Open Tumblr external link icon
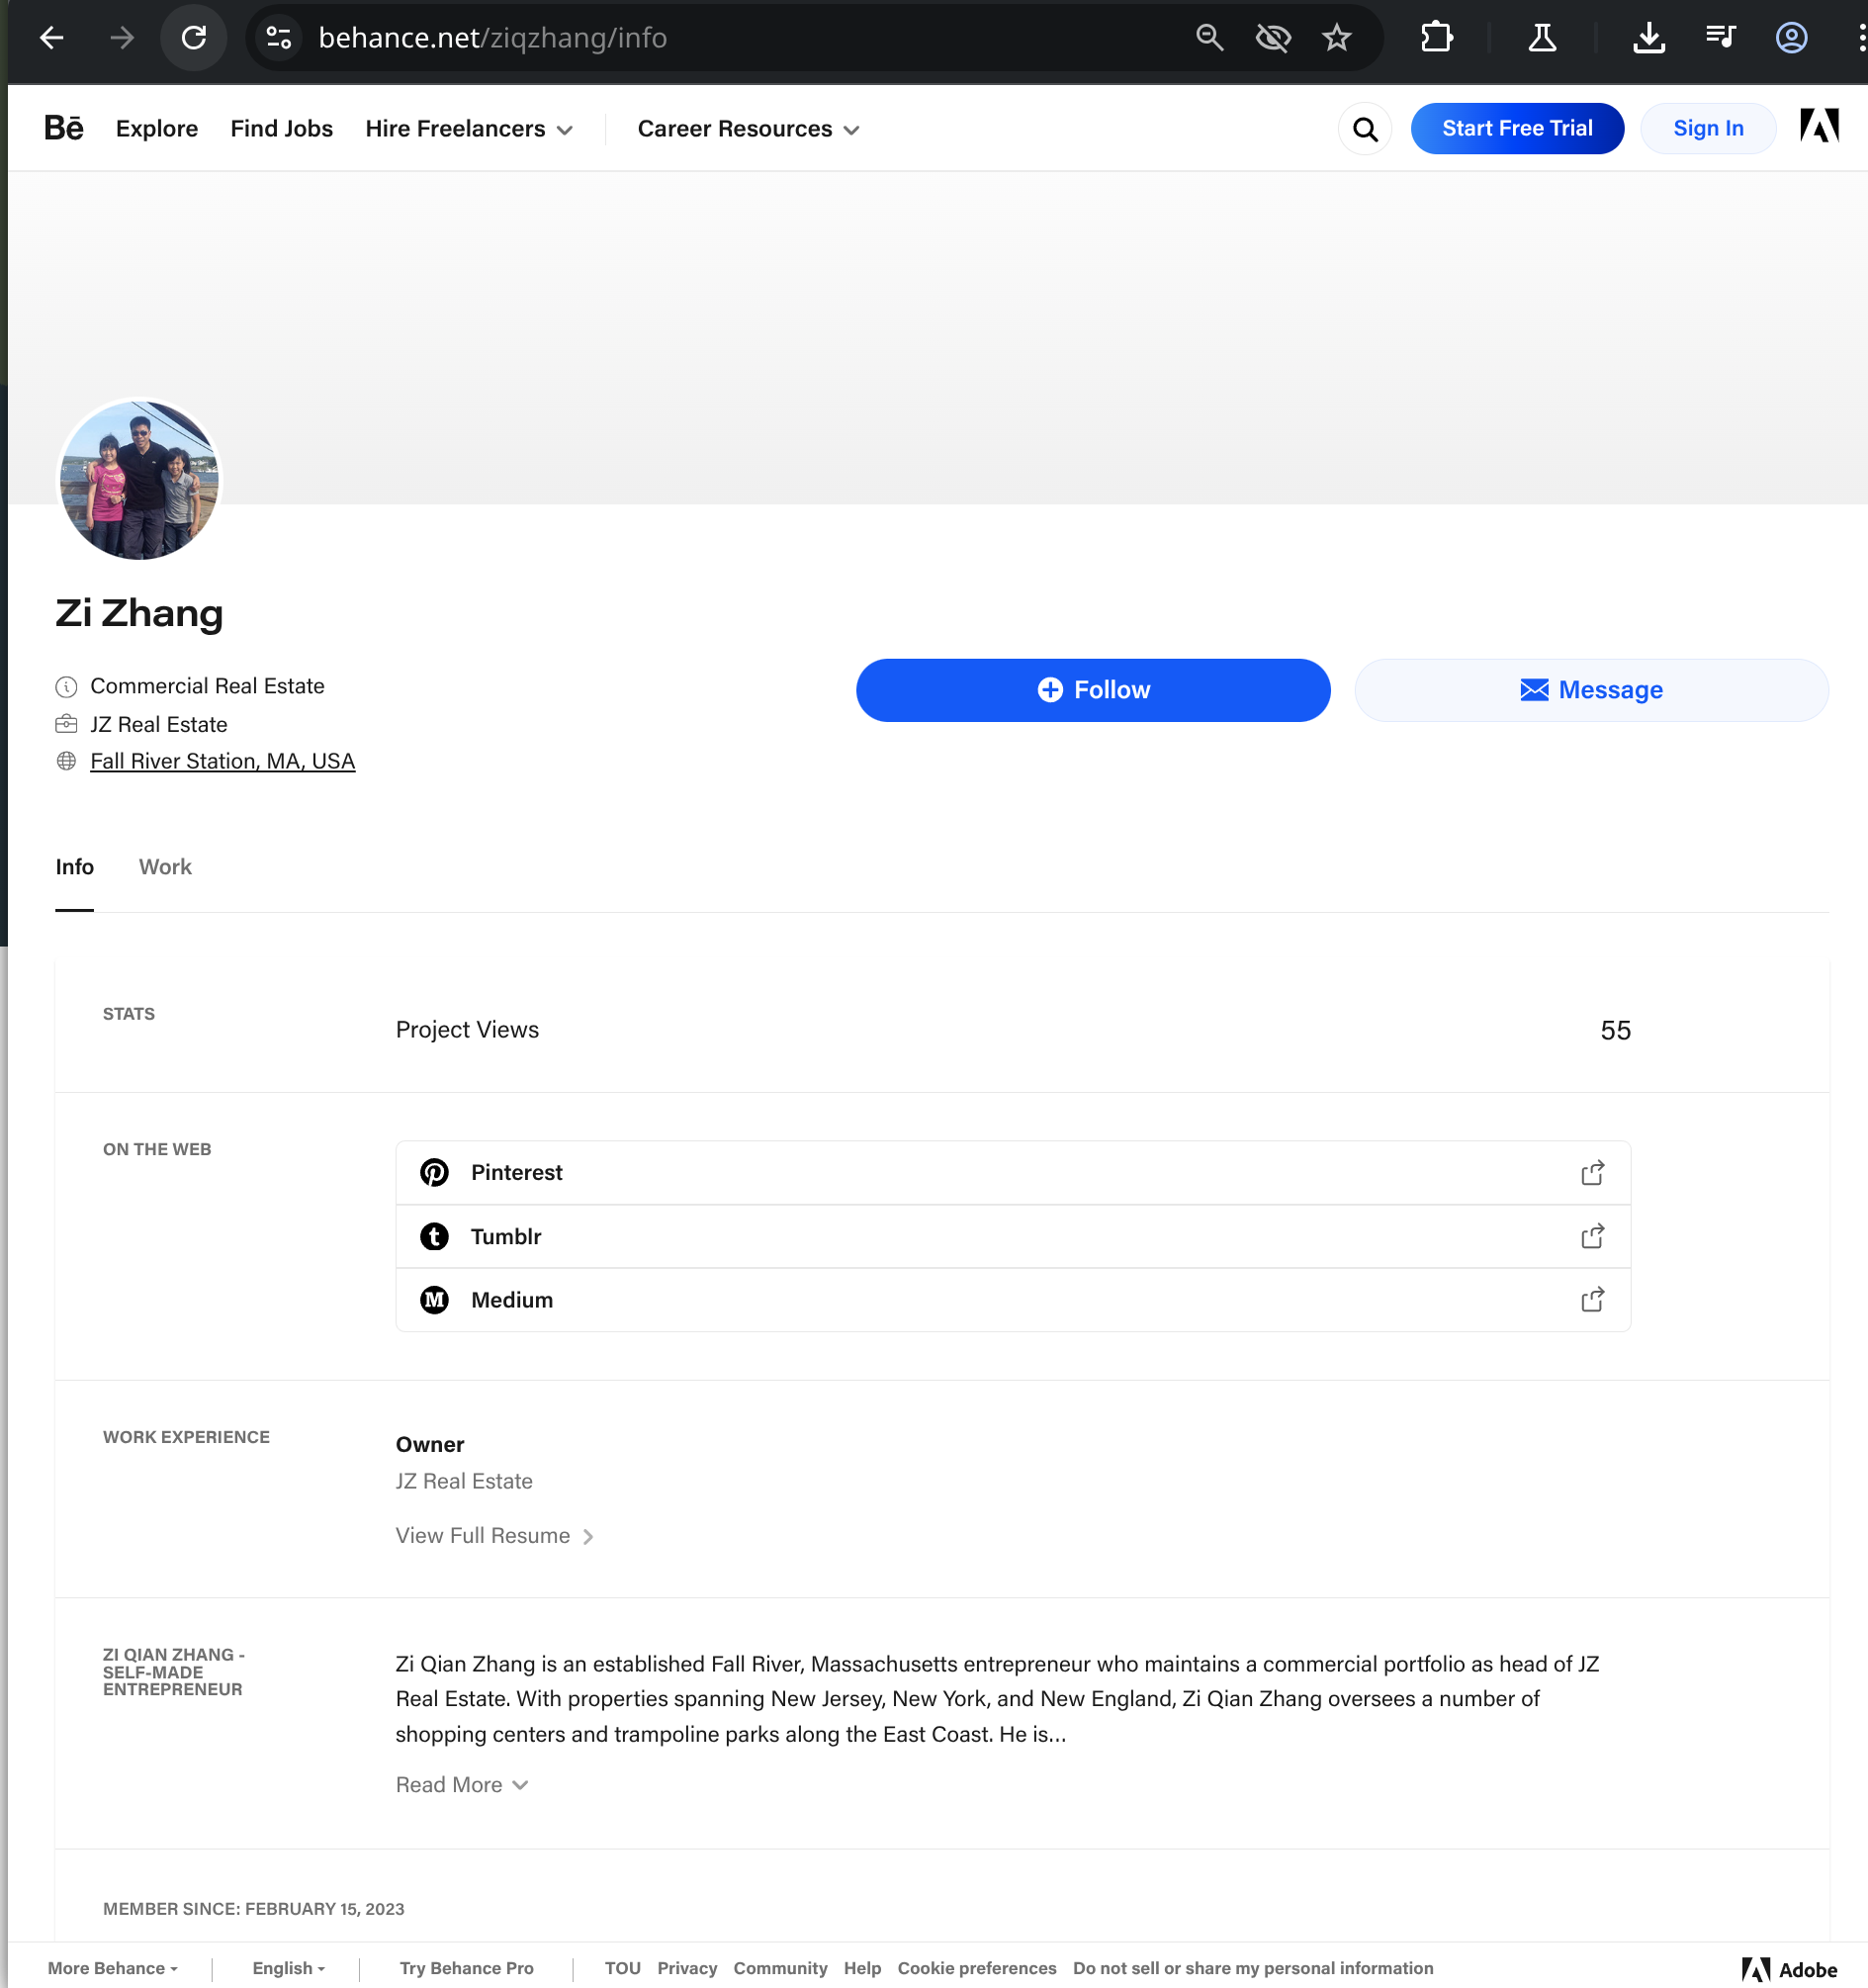Viewport: 1868px width, 1988px height. coord(1593,1237)
